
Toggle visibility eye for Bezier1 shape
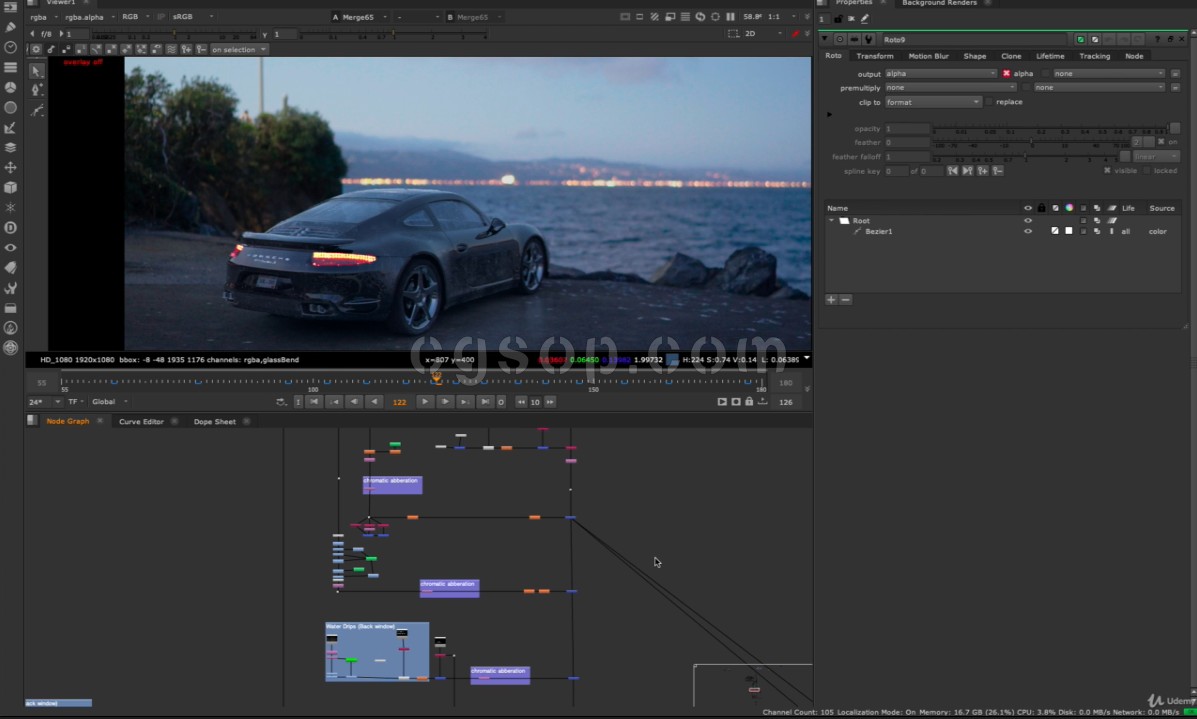point(1027,231)
